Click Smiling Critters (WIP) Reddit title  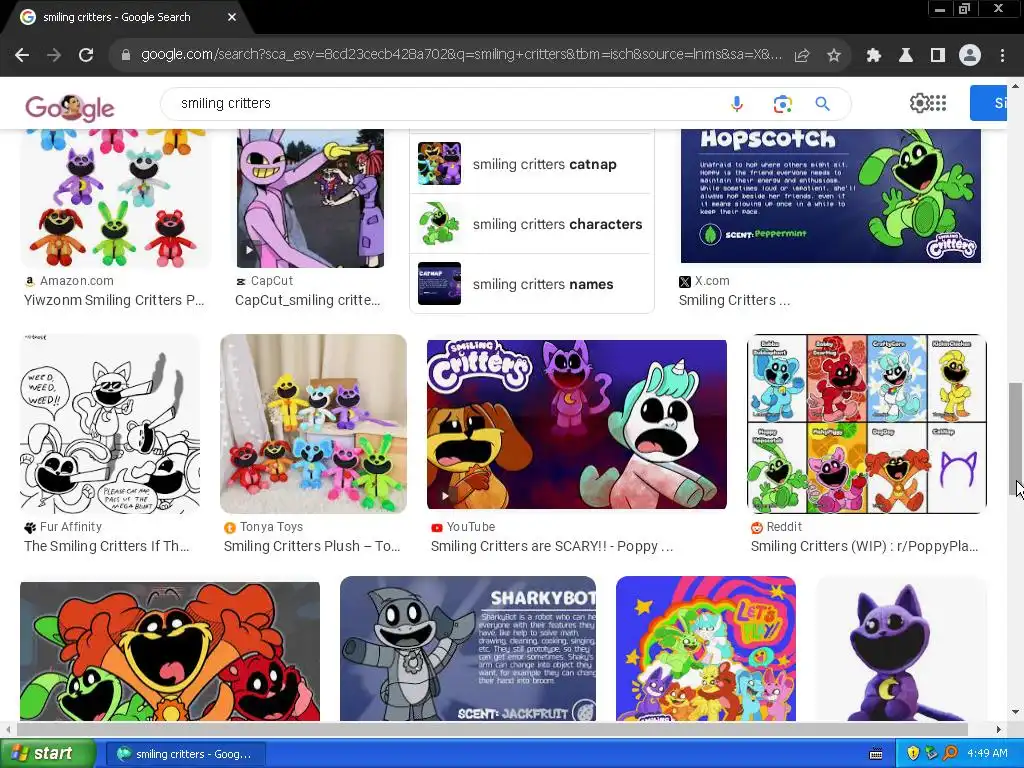864,546
